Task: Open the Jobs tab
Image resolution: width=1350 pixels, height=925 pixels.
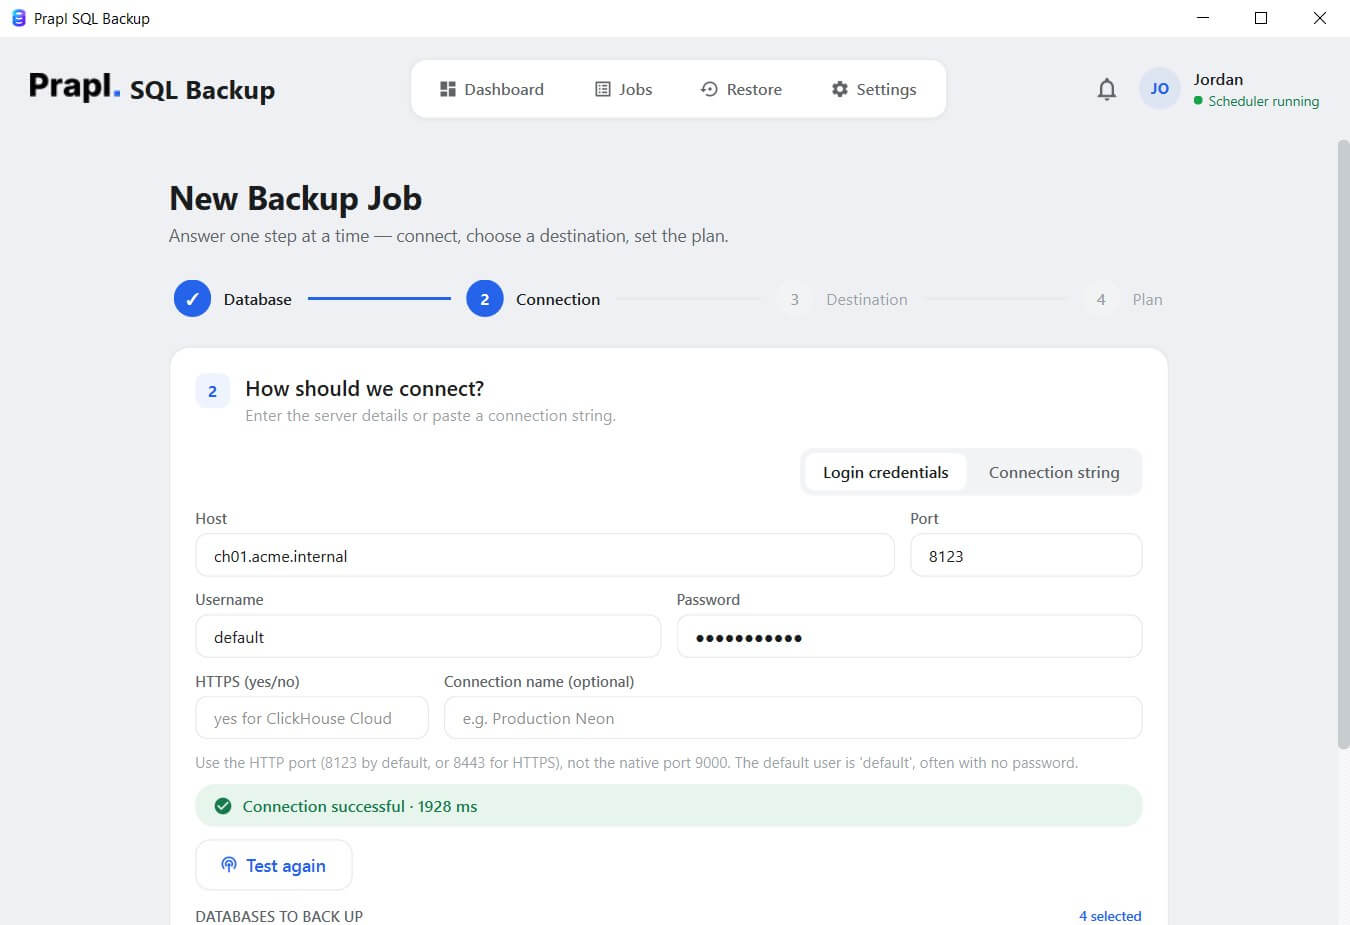Action: pyautogui.click(x=624, y=89)
